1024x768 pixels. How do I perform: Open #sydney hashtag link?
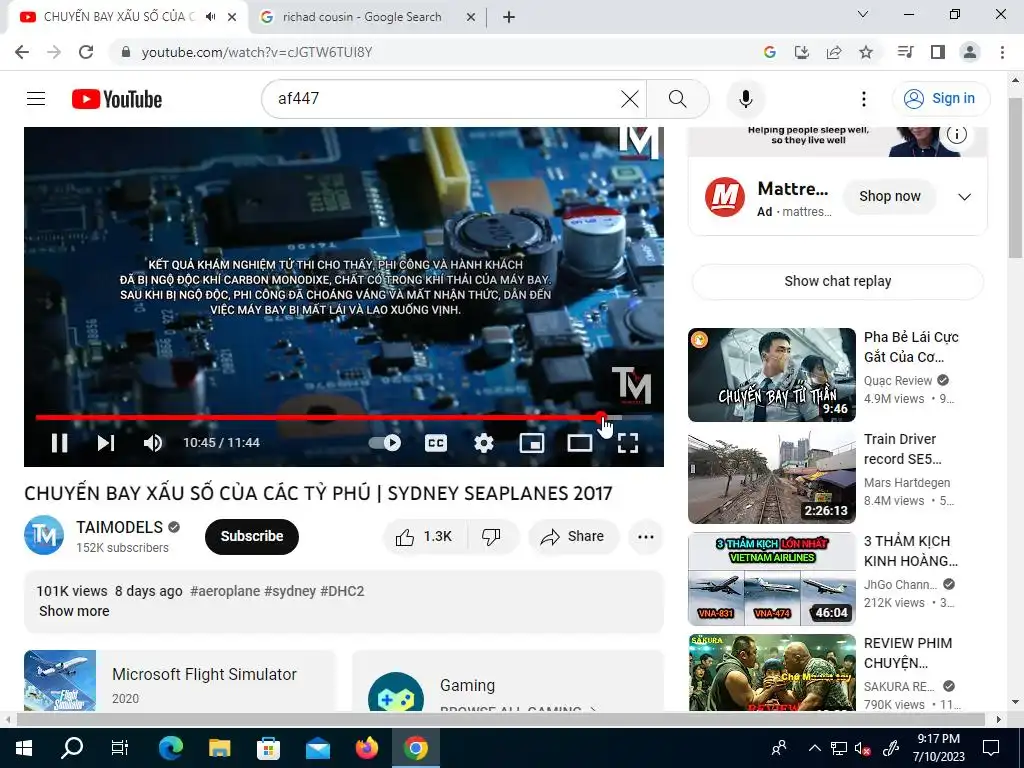click(290, 591)
